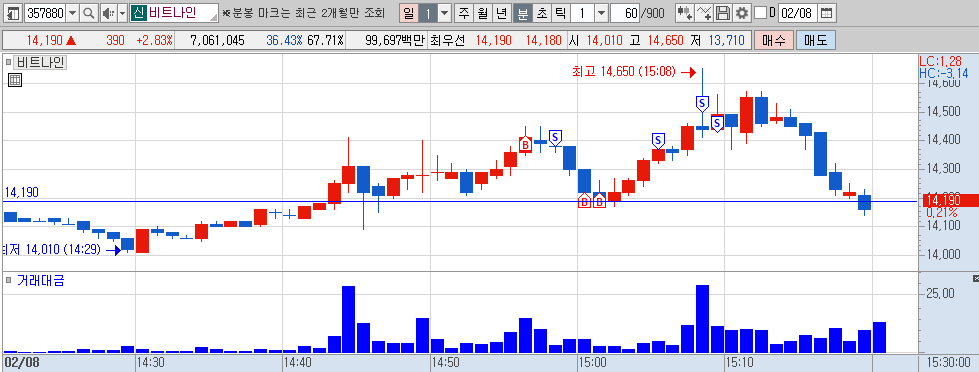Click the add candlestick chart icon
The height and width of the screenshot is (372, 979).
[x=684, y=12]
